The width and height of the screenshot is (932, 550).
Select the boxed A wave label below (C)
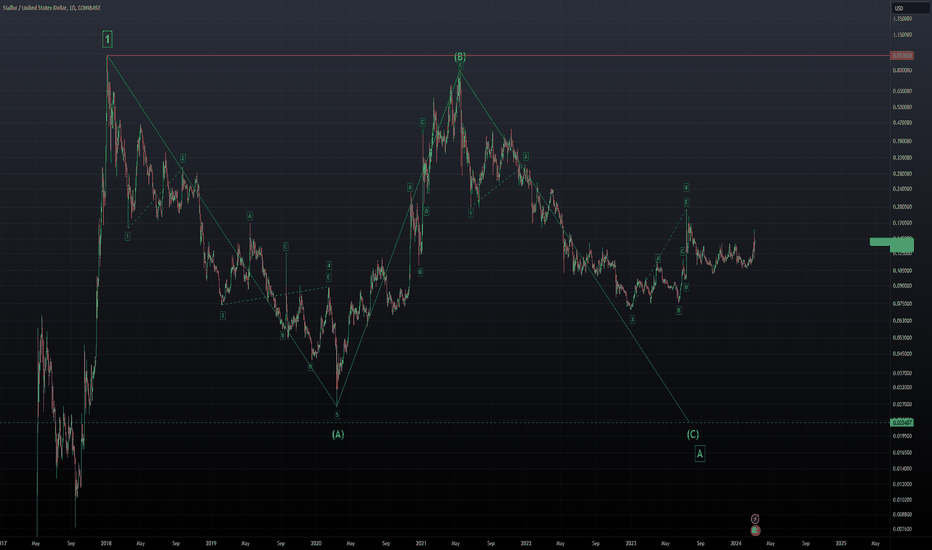(700, 454)
